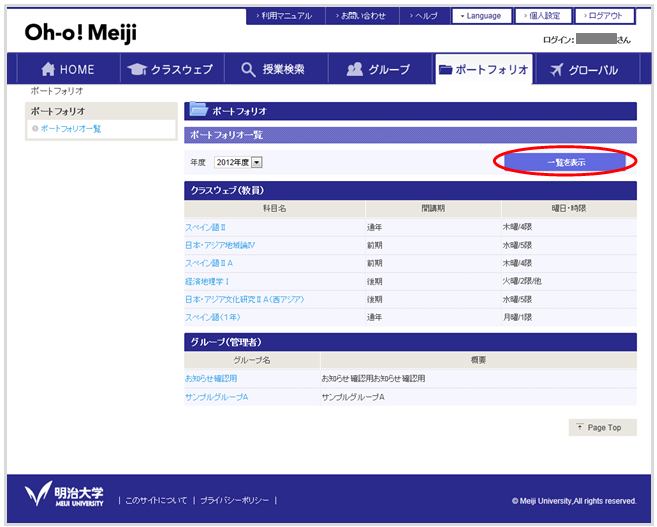This screenshot has height=527, width=657.
Task: Open the お問い合わせ menu item
Action: tap(362, 16)
